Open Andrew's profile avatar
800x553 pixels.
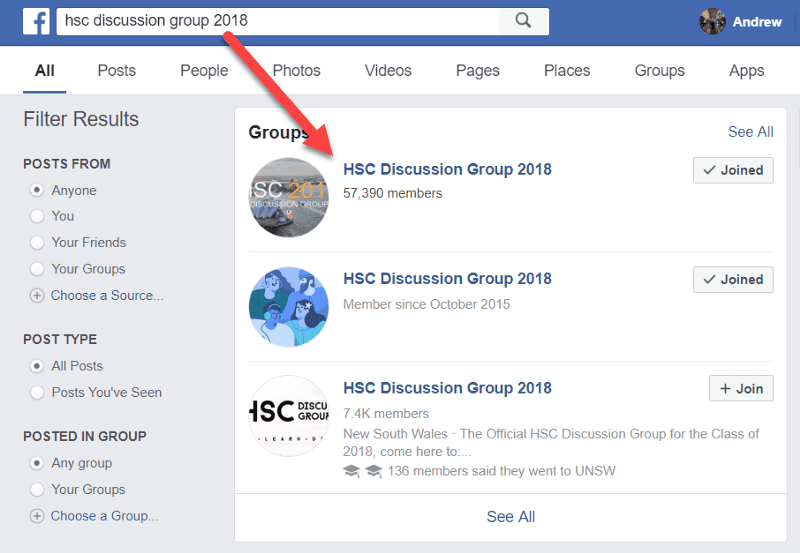click(713, 21)
